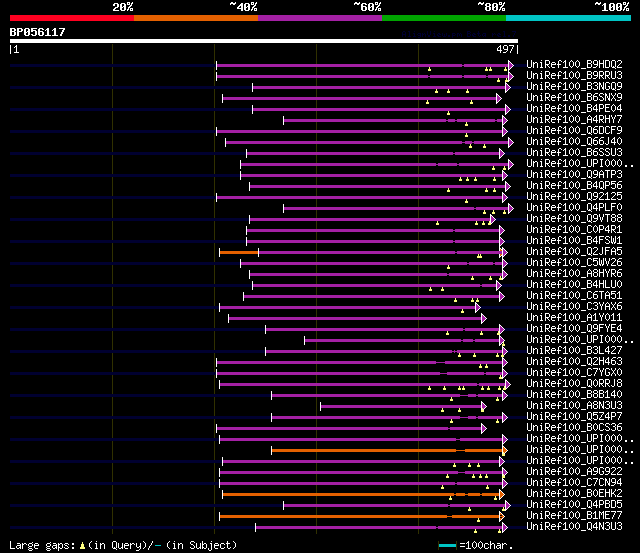Screen dimensions: 640x553
Task: Select the UniRef100_Q9VT88 label
Action: point(574,218)
